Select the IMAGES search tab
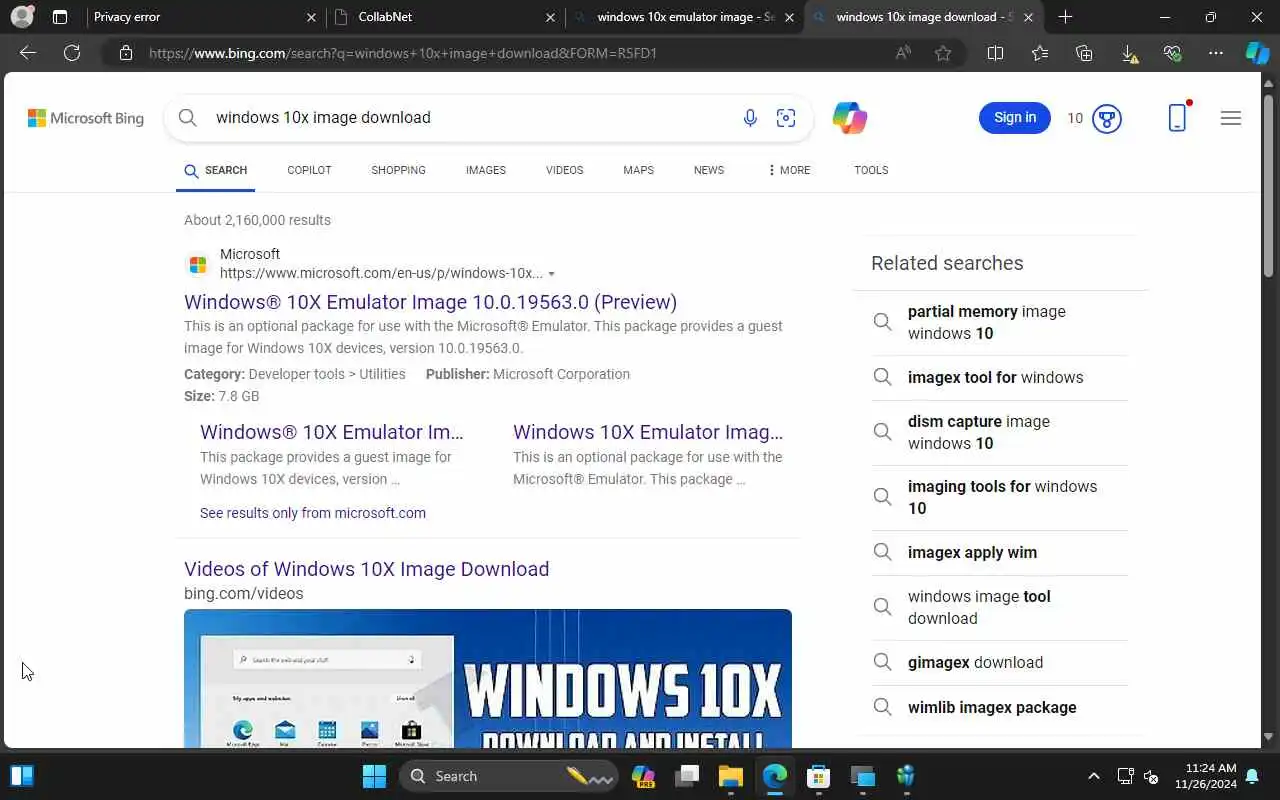 [x=486, y=170]
